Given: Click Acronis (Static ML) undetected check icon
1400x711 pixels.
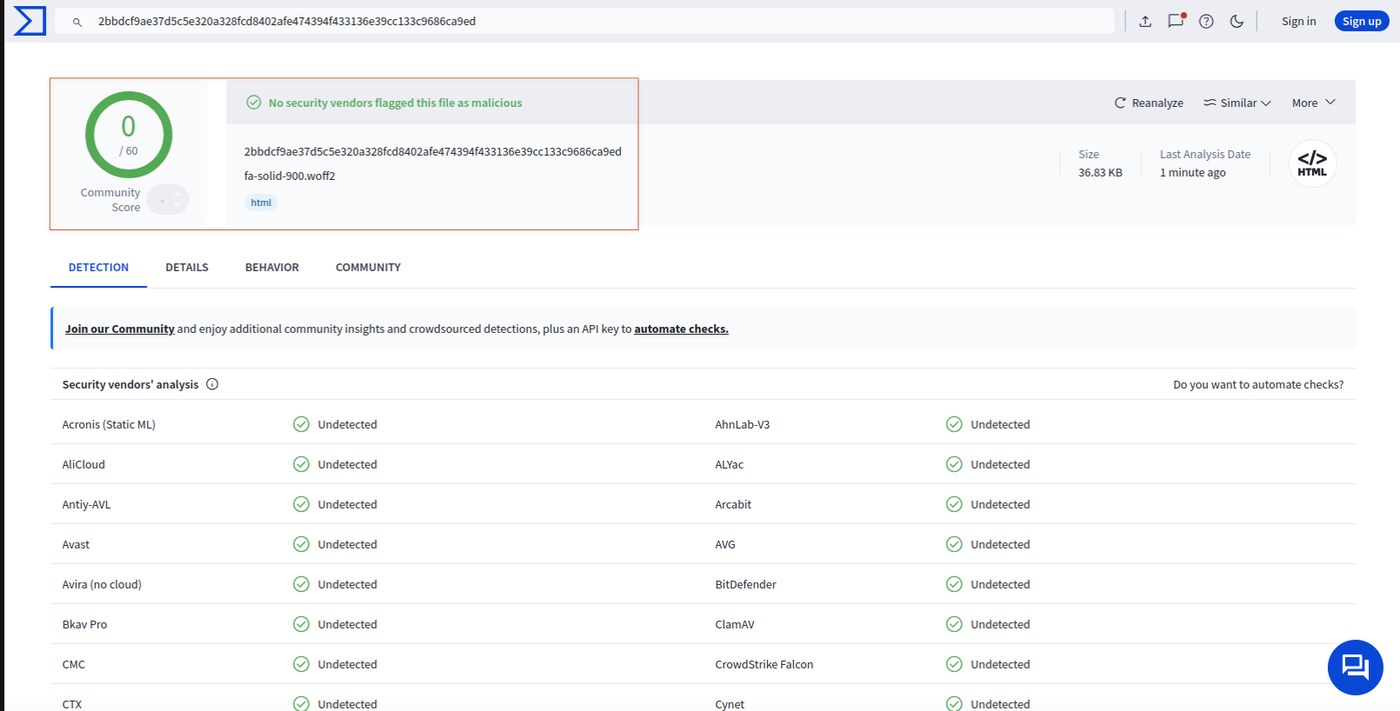Looking at the screenshot, I should 301,425.
